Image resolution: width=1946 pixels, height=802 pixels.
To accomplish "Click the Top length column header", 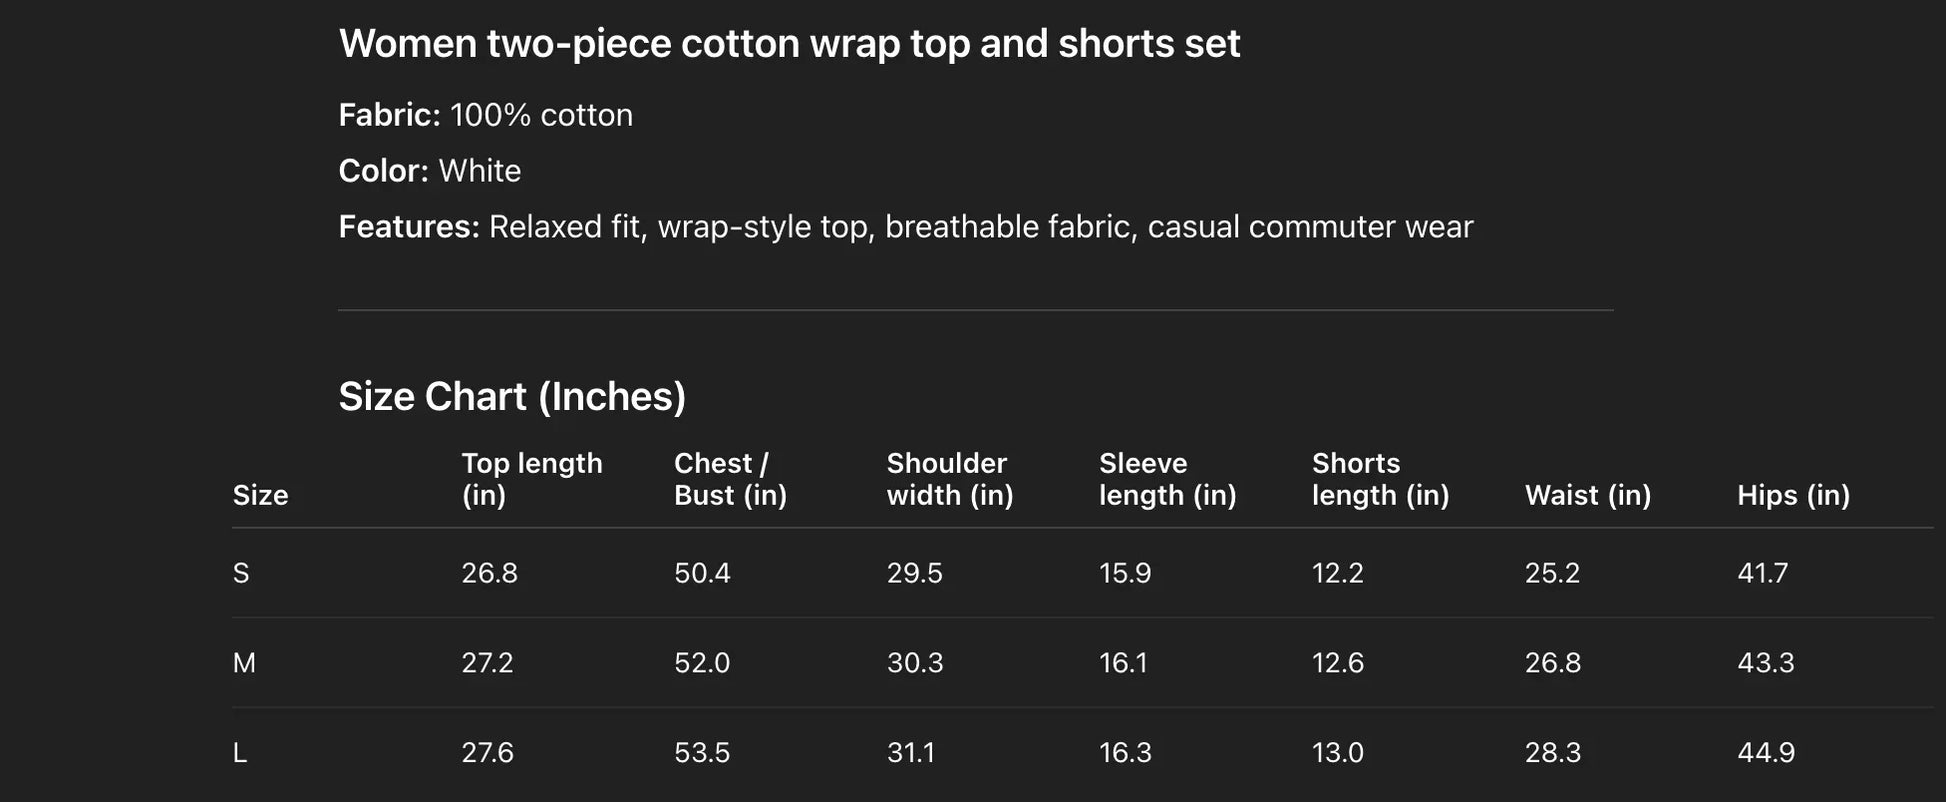I will (x=531, y=479).
